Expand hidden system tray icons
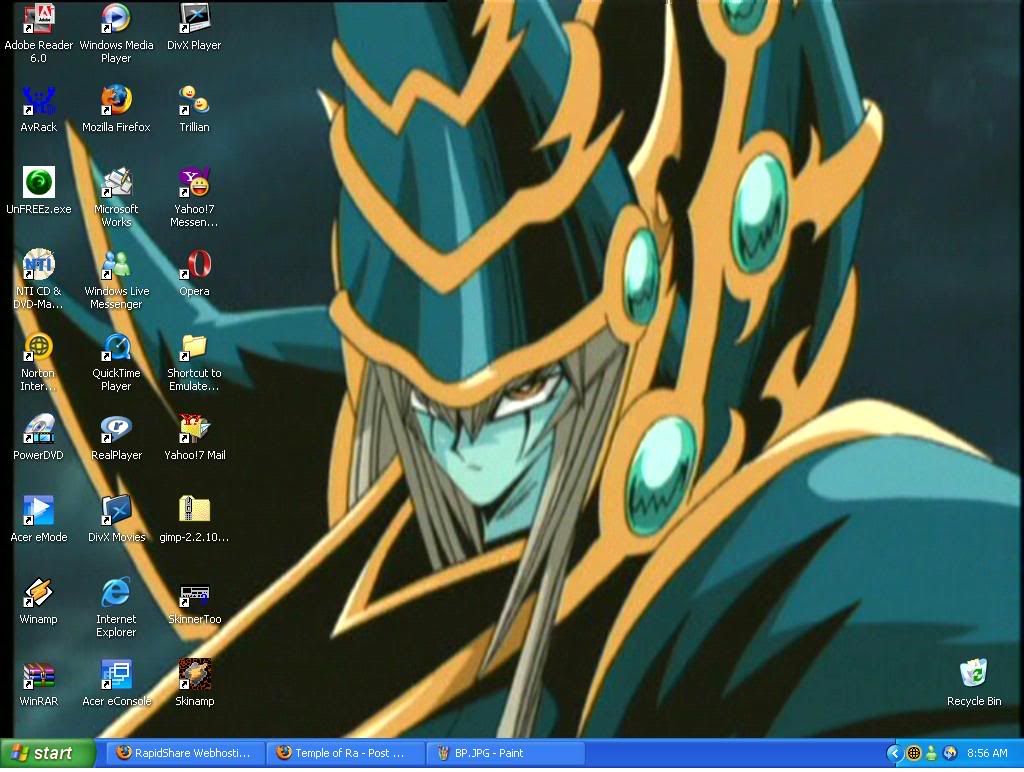The width and height of the screenshot is (1024, 772). tap(894, 753)
